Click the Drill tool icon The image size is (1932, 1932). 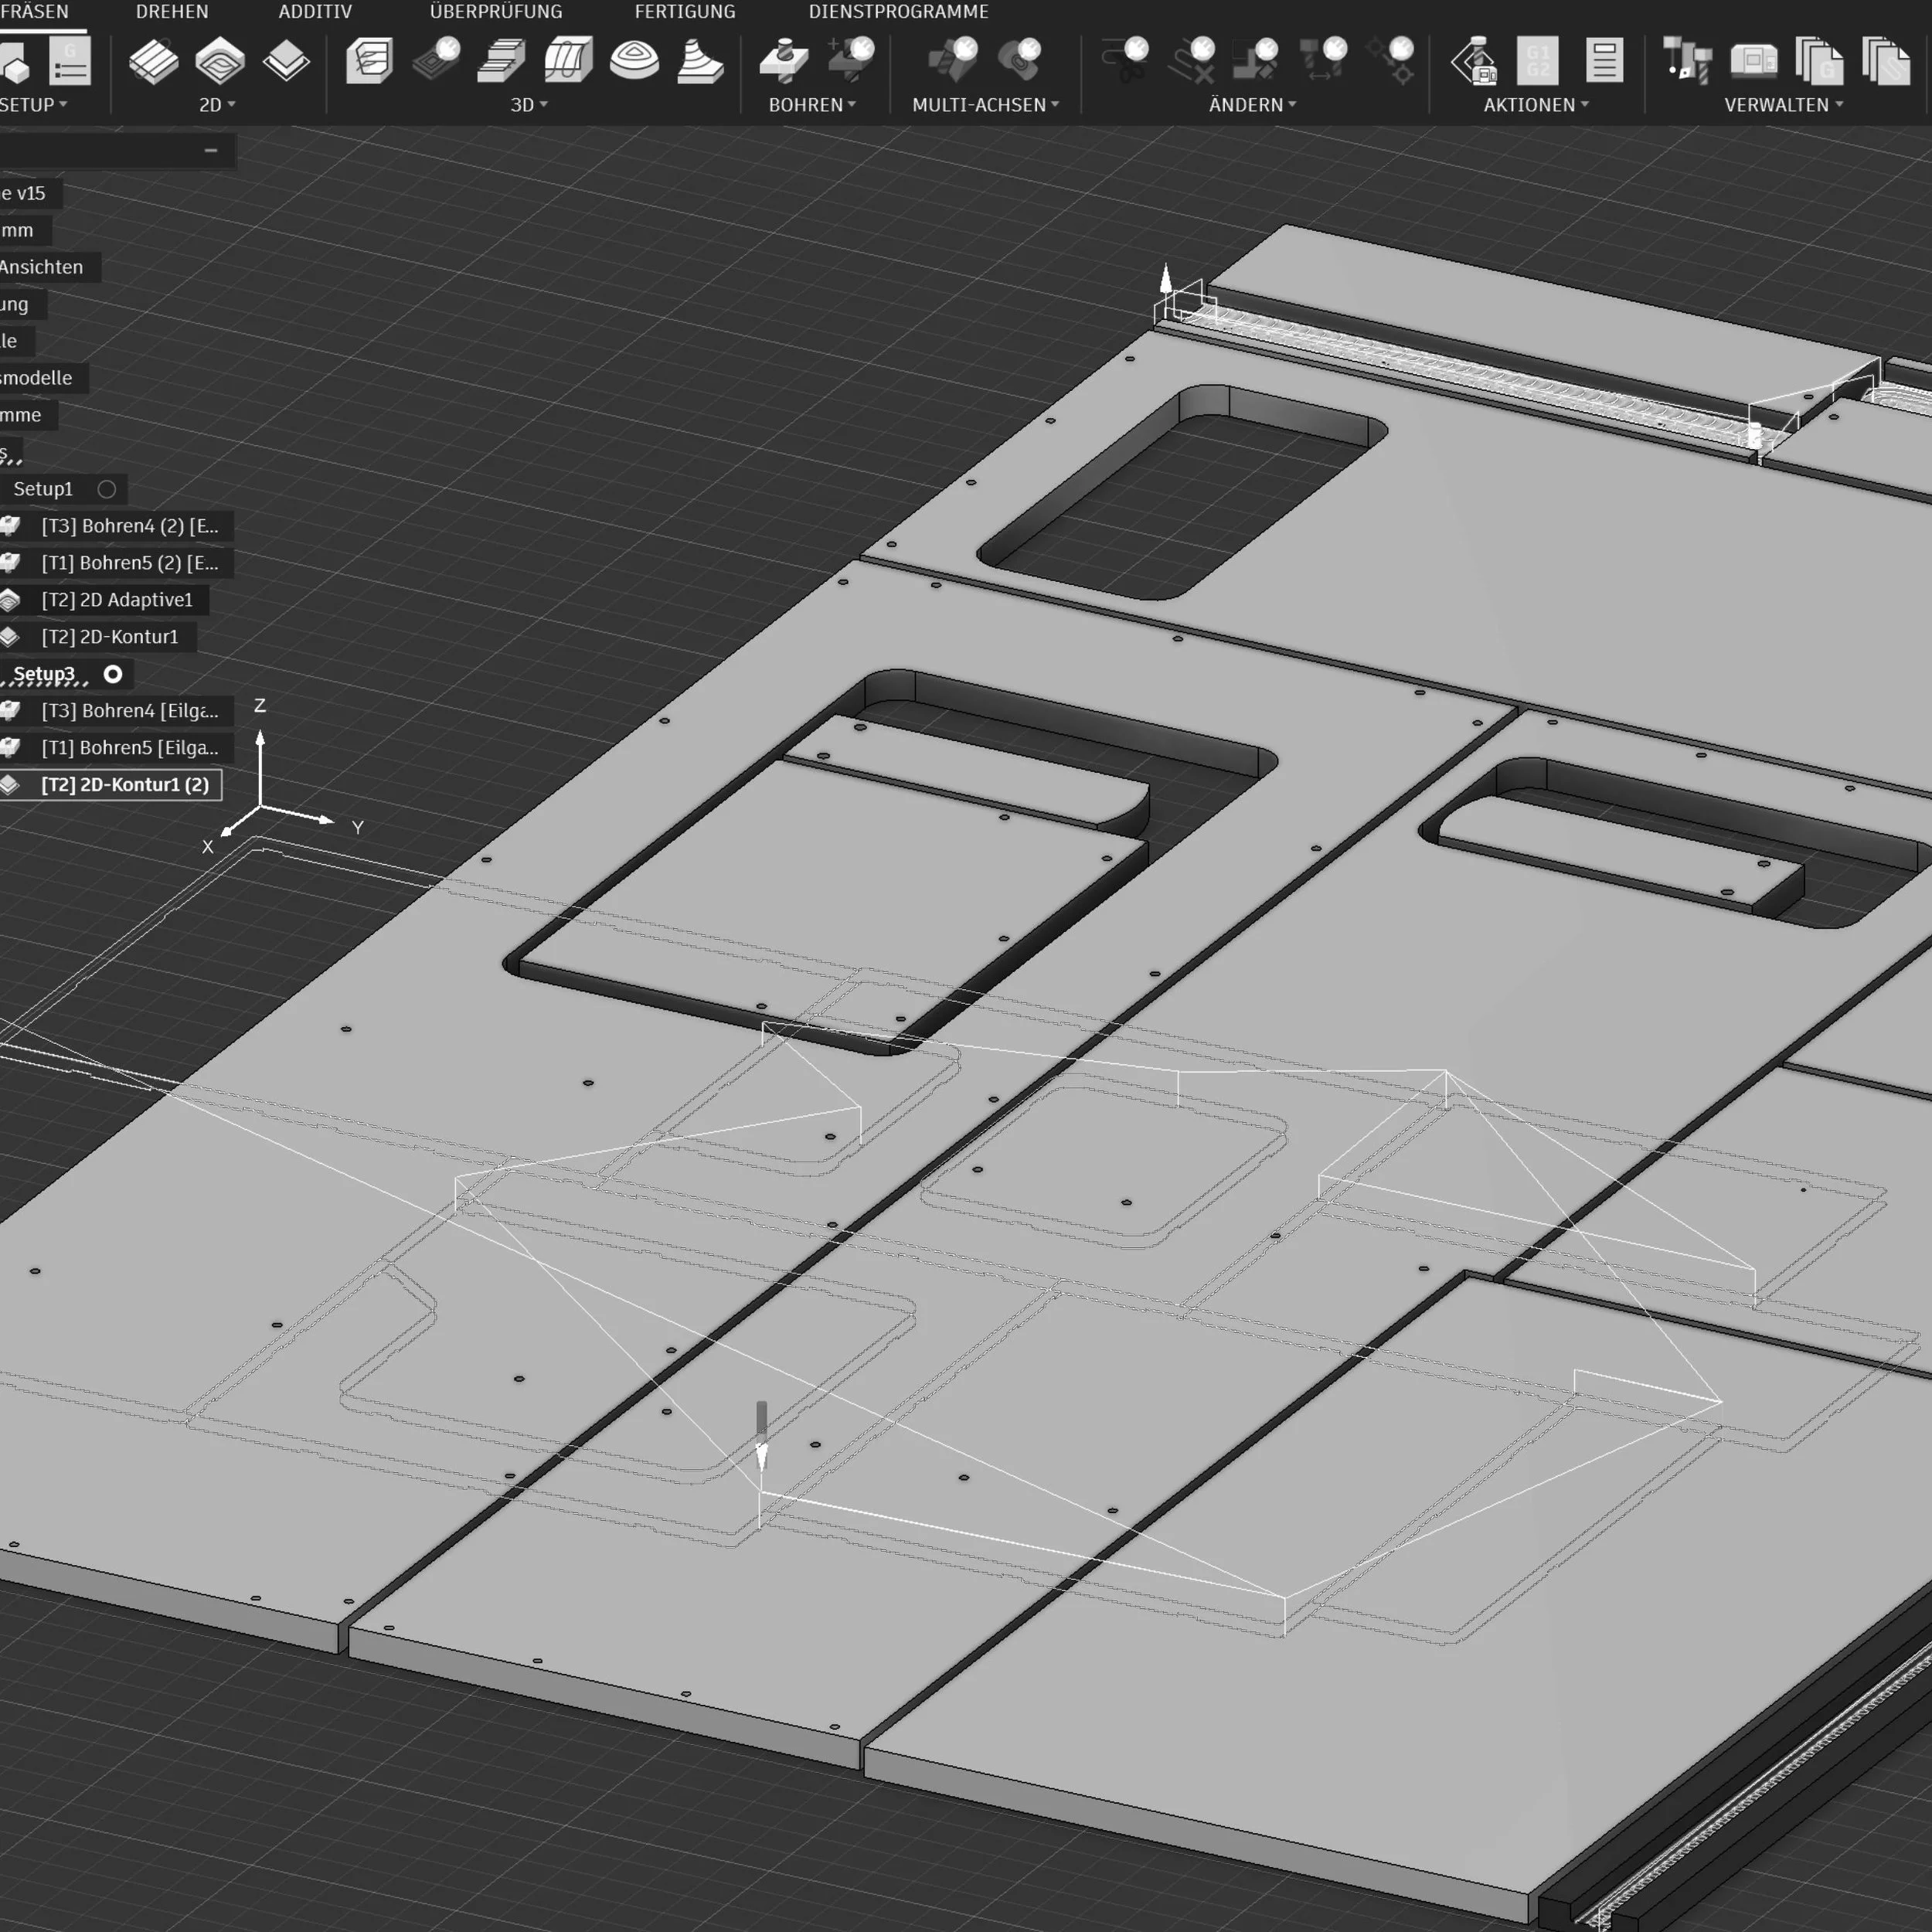click(784, 62)
